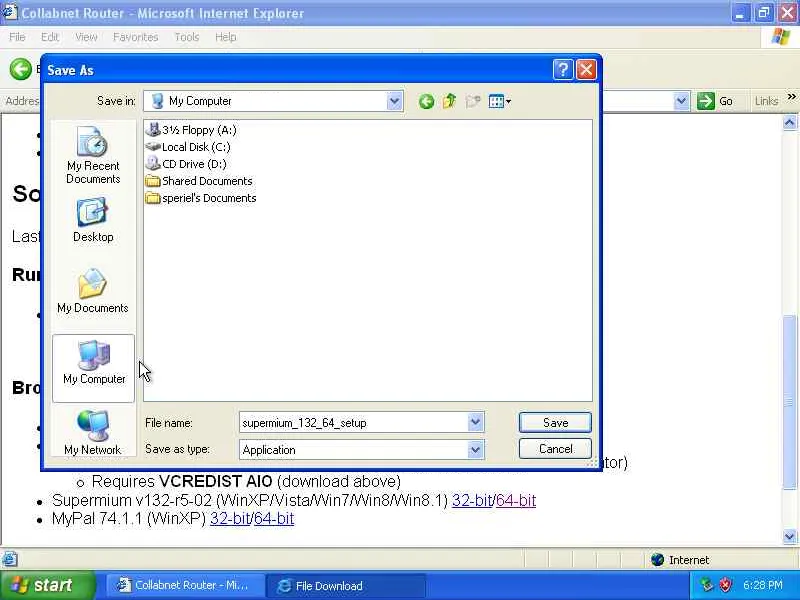Open My Recent Documents in places bar
The height and width of the screenshot is (600, 800).
pos(93,155)
